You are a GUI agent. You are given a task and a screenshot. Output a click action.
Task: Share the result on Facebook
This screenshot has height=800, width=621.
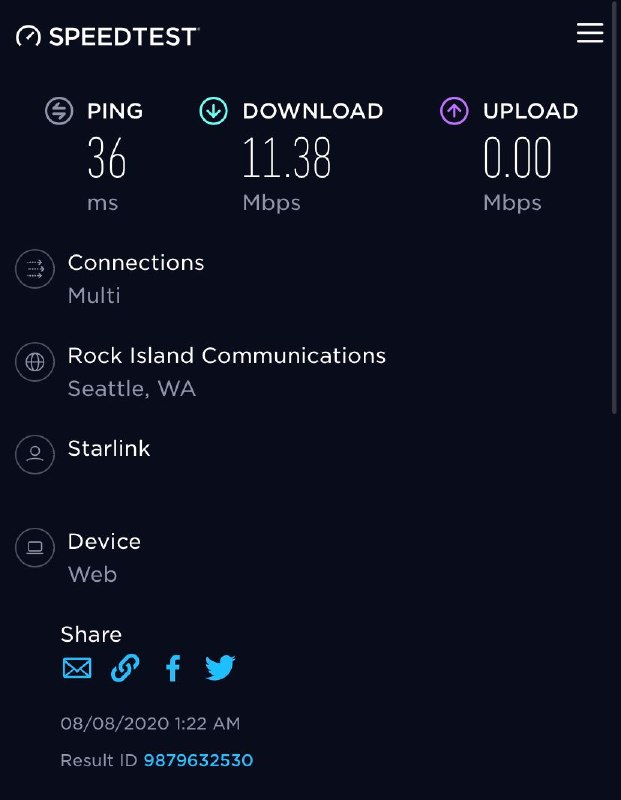(x=172, y=667)
